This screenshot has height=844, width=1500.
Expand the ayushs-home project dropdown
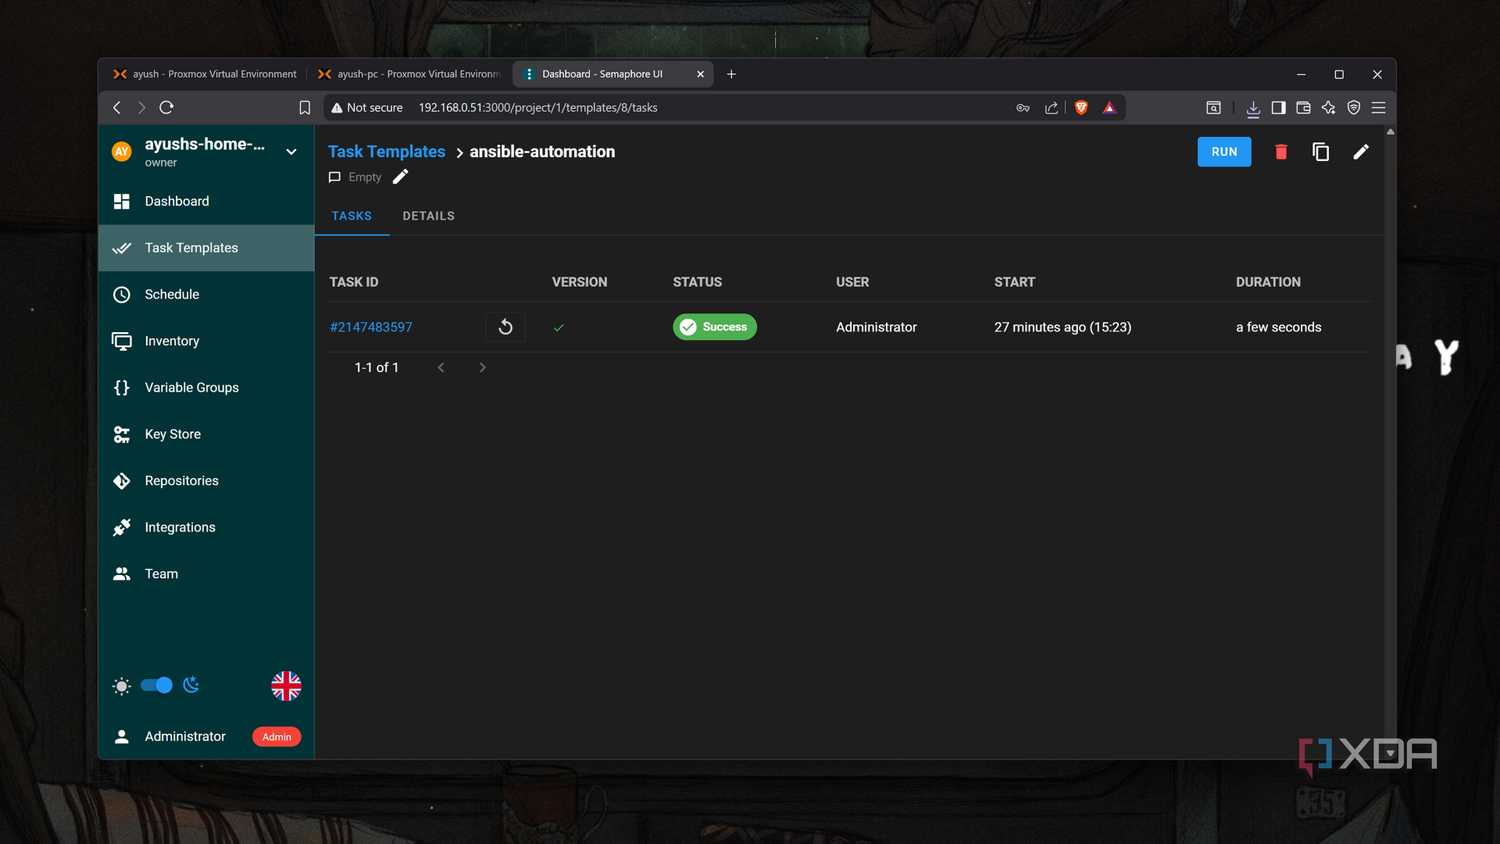[x=291, y=152]
